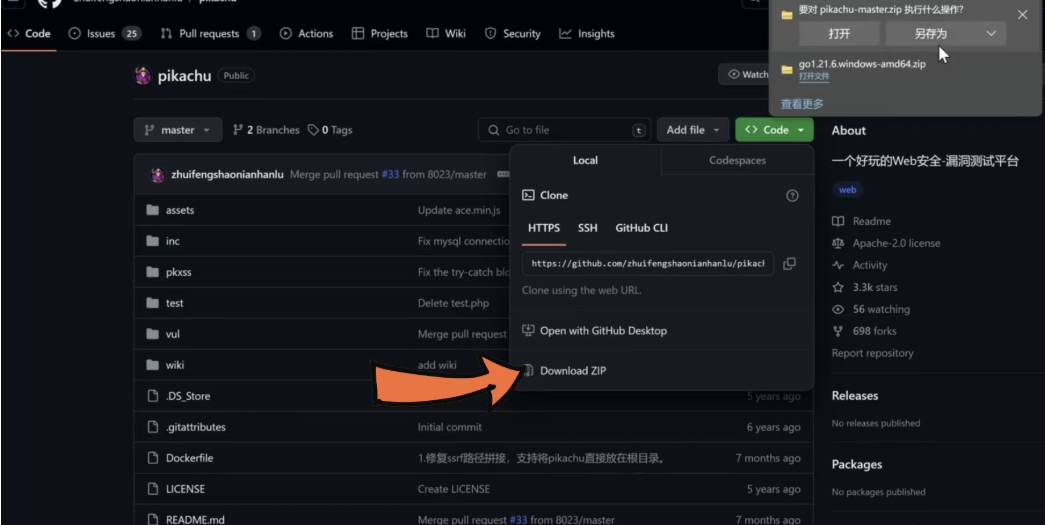Expand the 另存为 dropdown arrow
1045x525 pixels.
tap(991, 34)
